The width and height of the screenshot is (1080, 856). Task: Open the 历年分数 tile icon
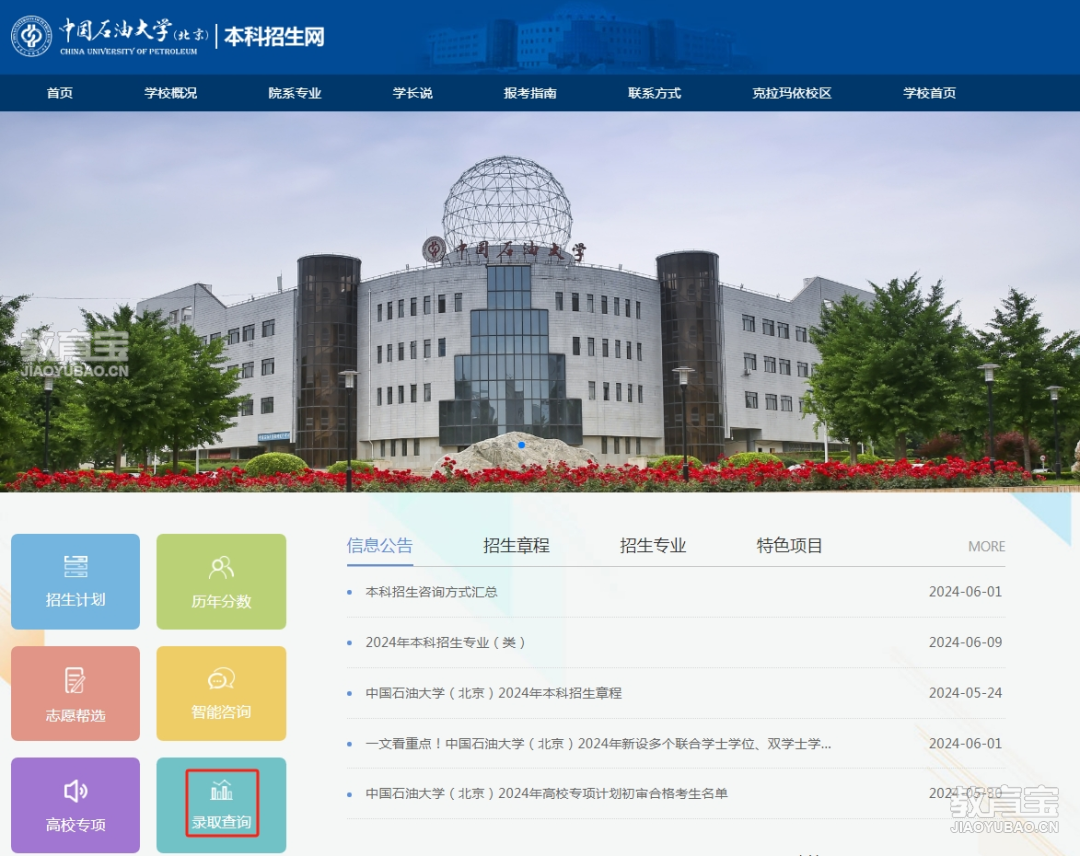tap(221, 568)
